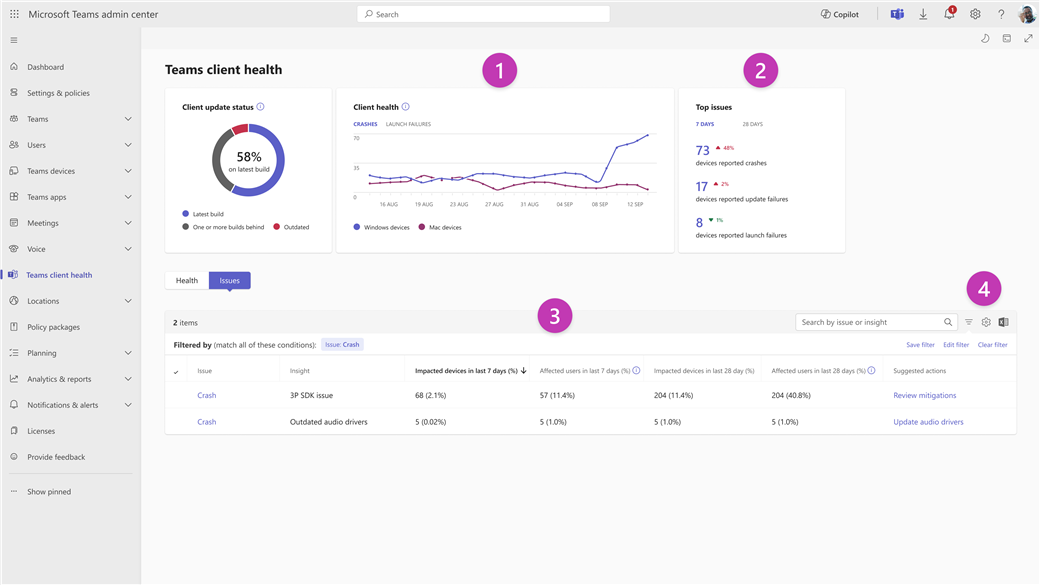
Task: Expand the Teams apps section
Action: [128, 197]
